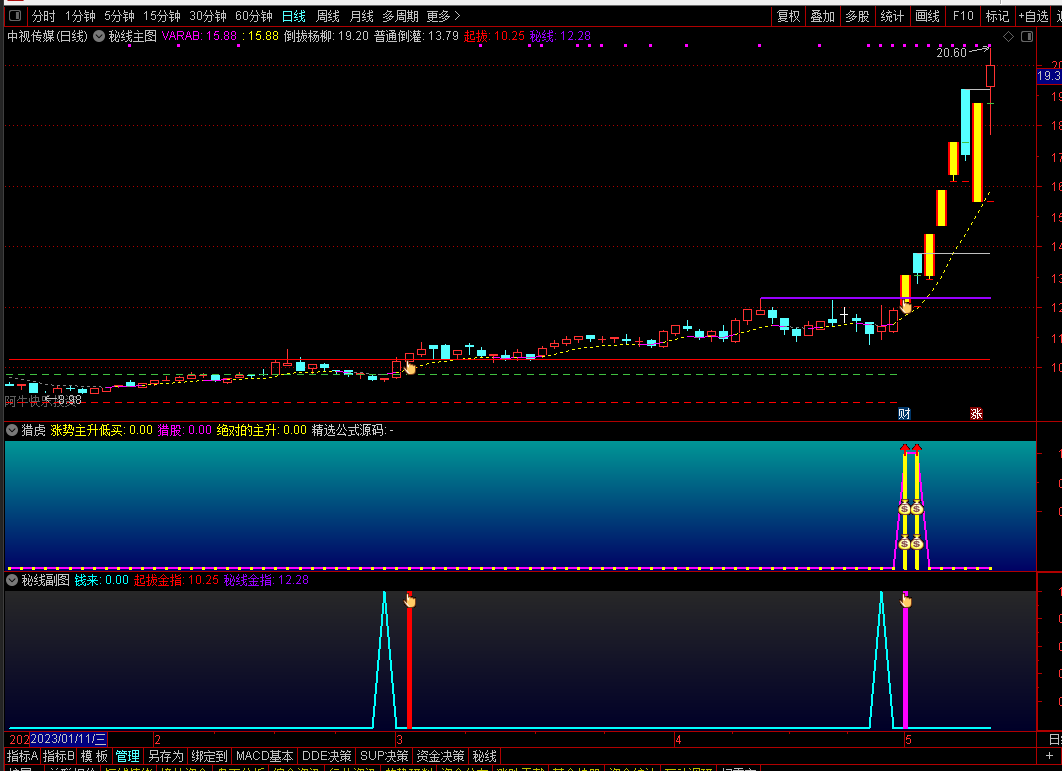Viewport: 1062px width, 771px height.
Task: Click the VARAB: 15.88 value
Action: (199, 37)
